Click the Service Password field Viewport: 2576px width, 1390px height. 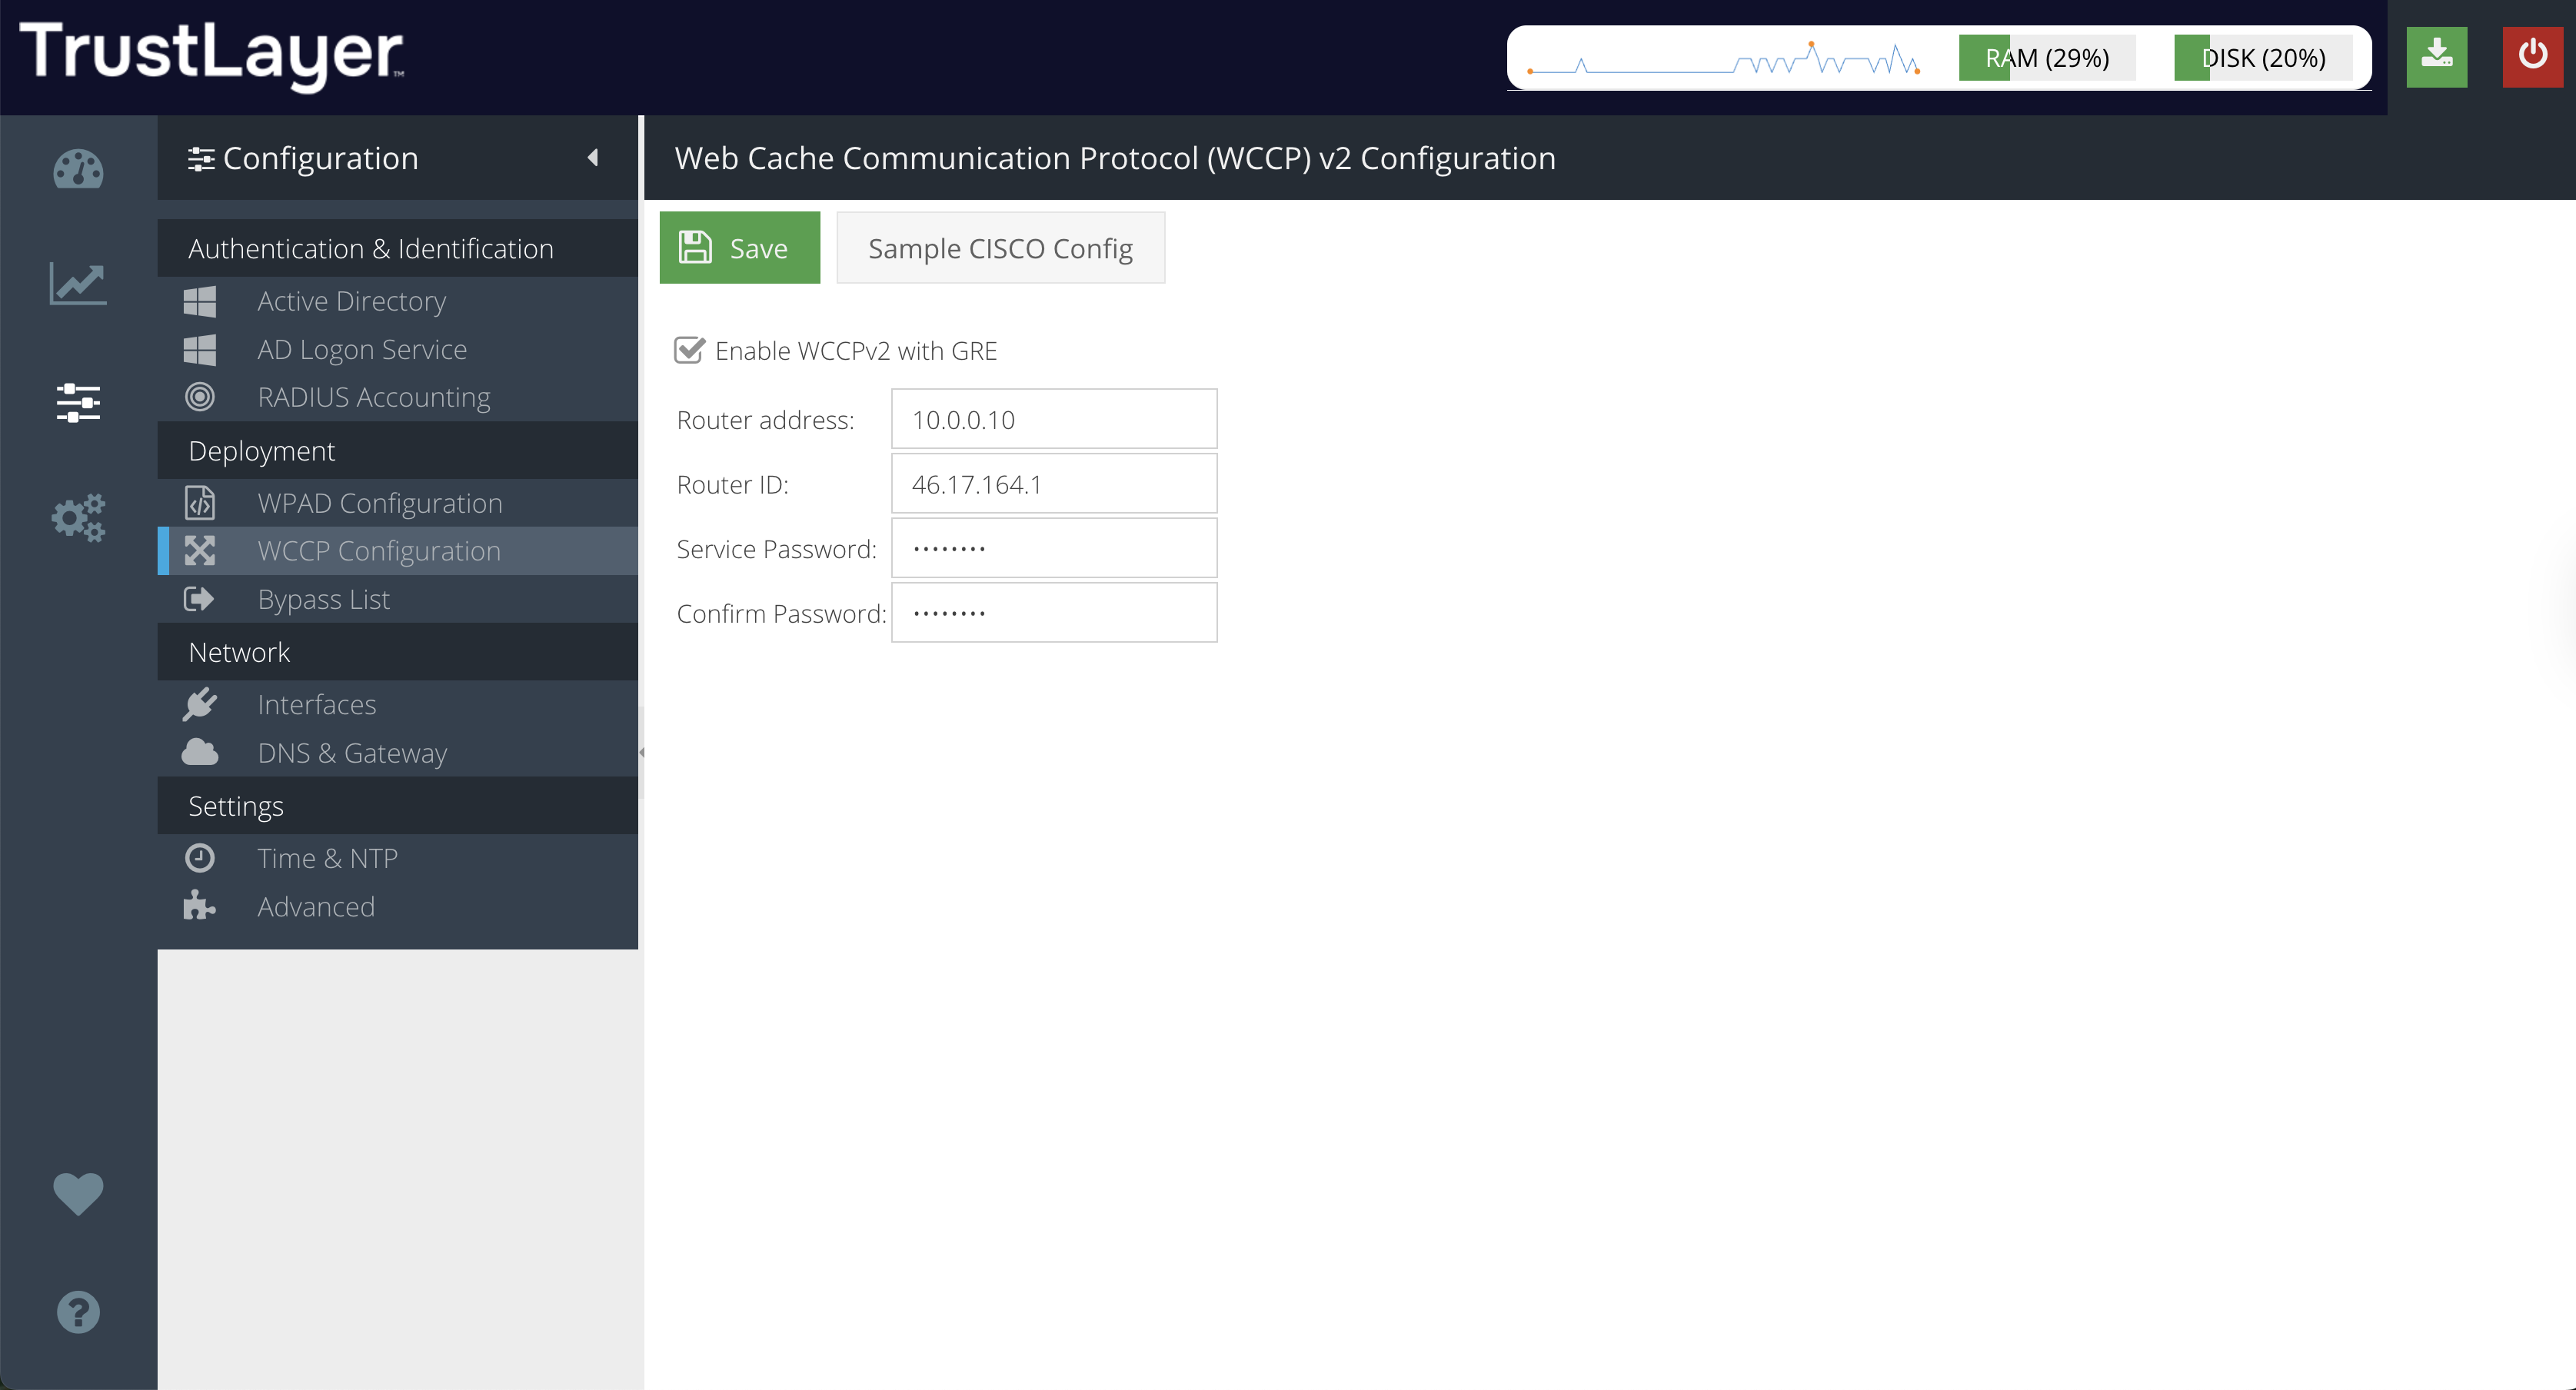pyautogui.click(x=1054, y=548)
